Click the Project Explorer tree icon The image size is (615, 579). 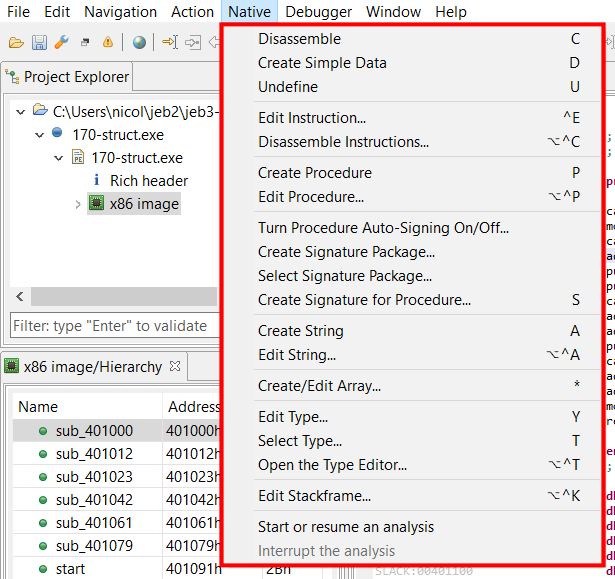click(12, 76)
